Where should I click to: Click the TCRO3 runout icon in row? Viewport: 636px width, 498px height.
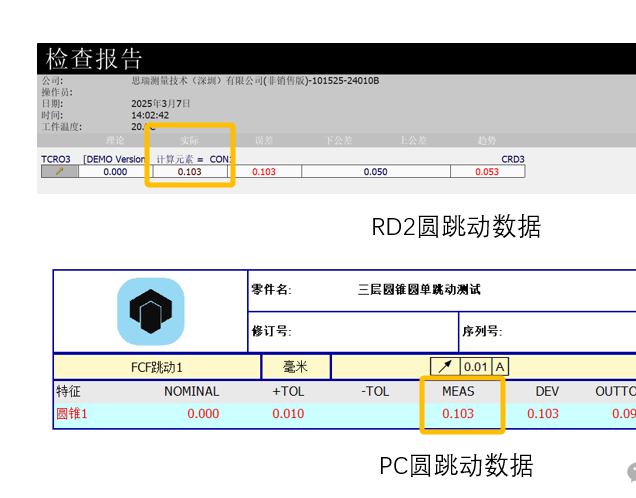pos(59,172)
